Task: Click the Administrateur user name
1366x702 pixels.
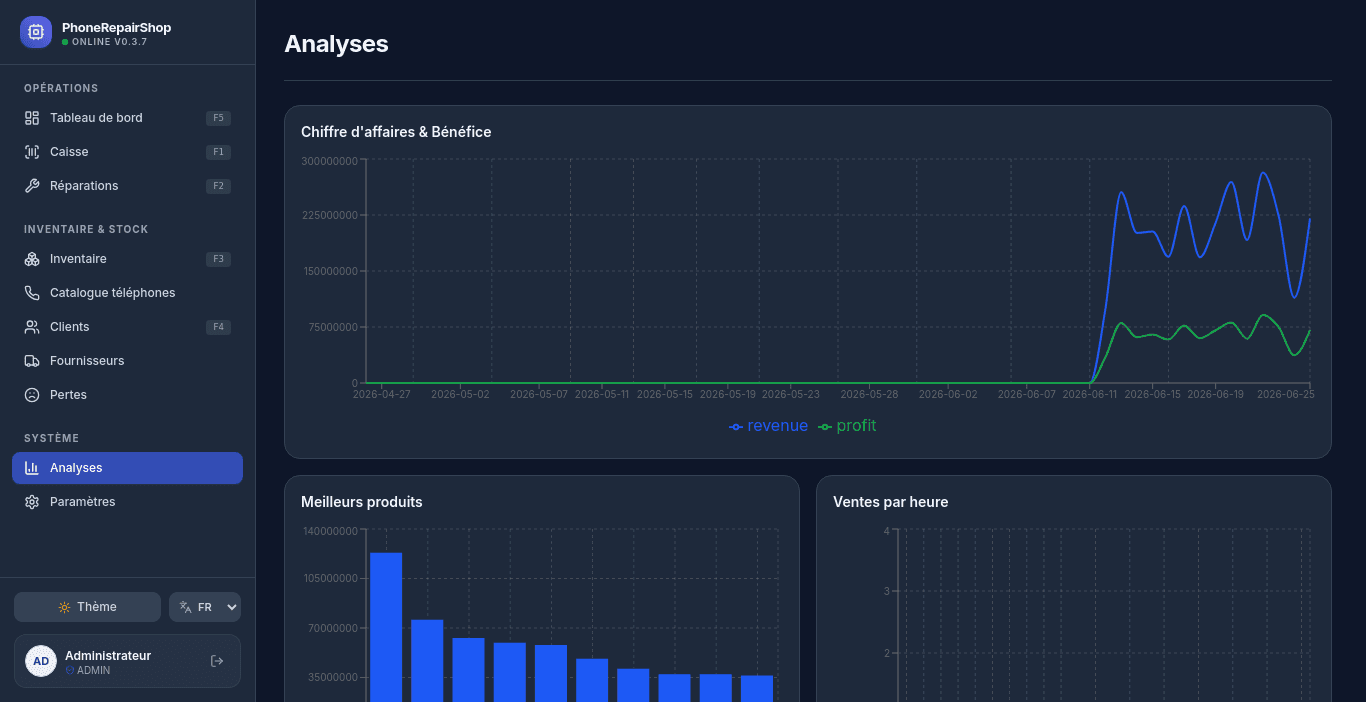Action: [x=108, y=656]
